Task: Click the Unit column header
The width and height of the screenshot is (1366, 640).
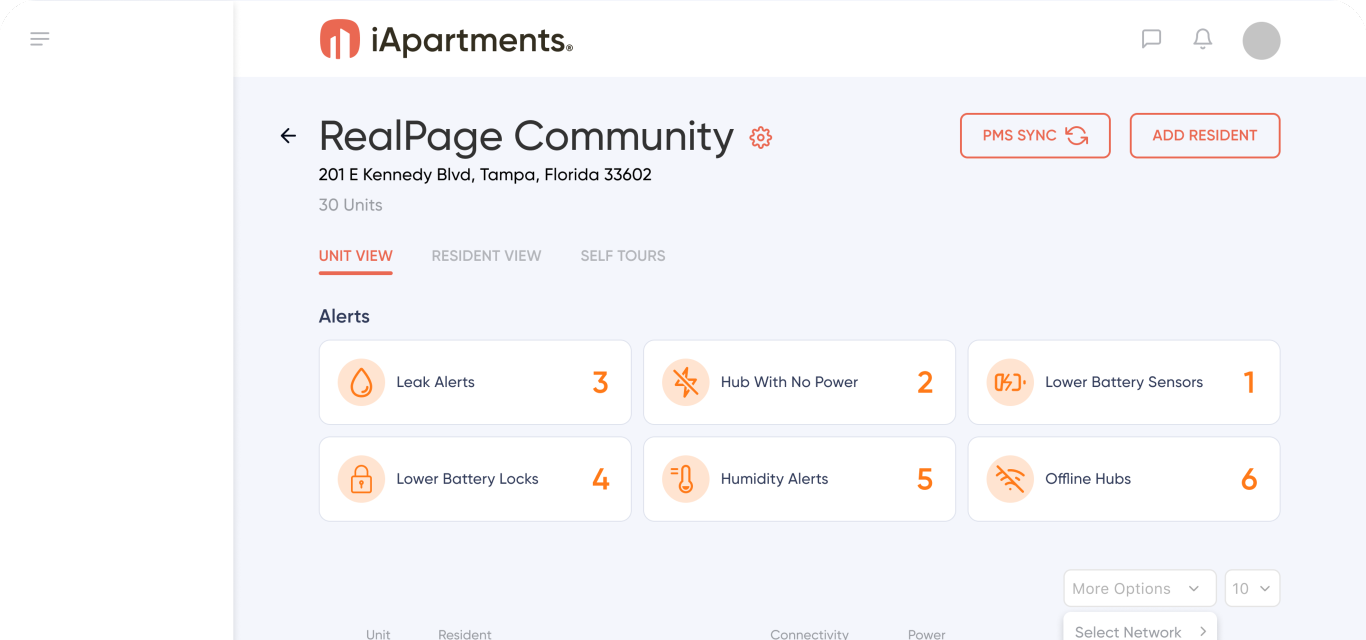Action: 378,634
